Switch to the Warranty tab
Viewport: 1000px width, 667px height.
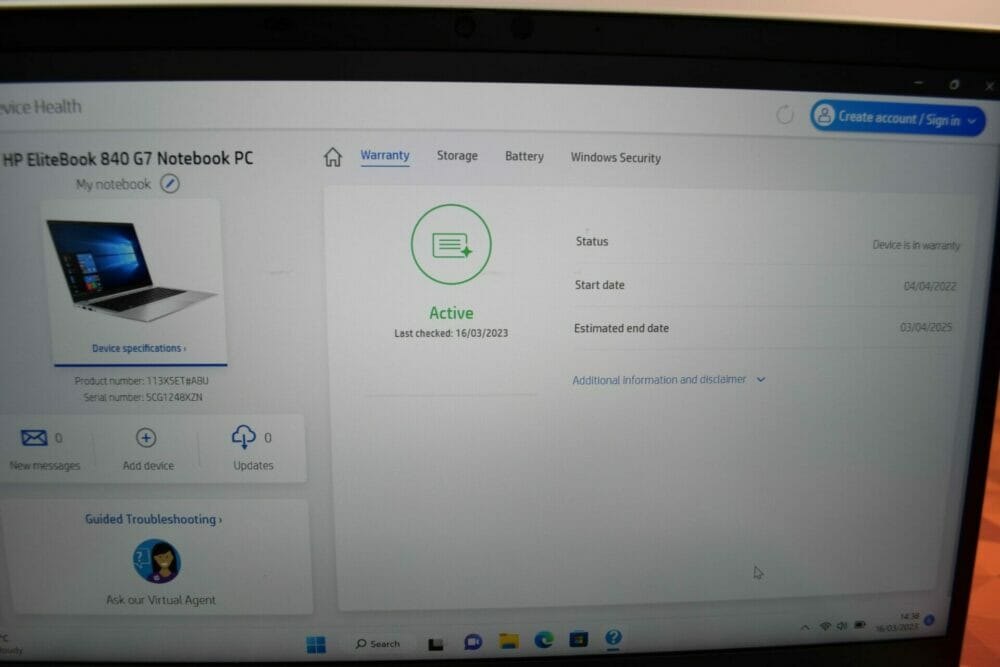click(x=385, y=155)
